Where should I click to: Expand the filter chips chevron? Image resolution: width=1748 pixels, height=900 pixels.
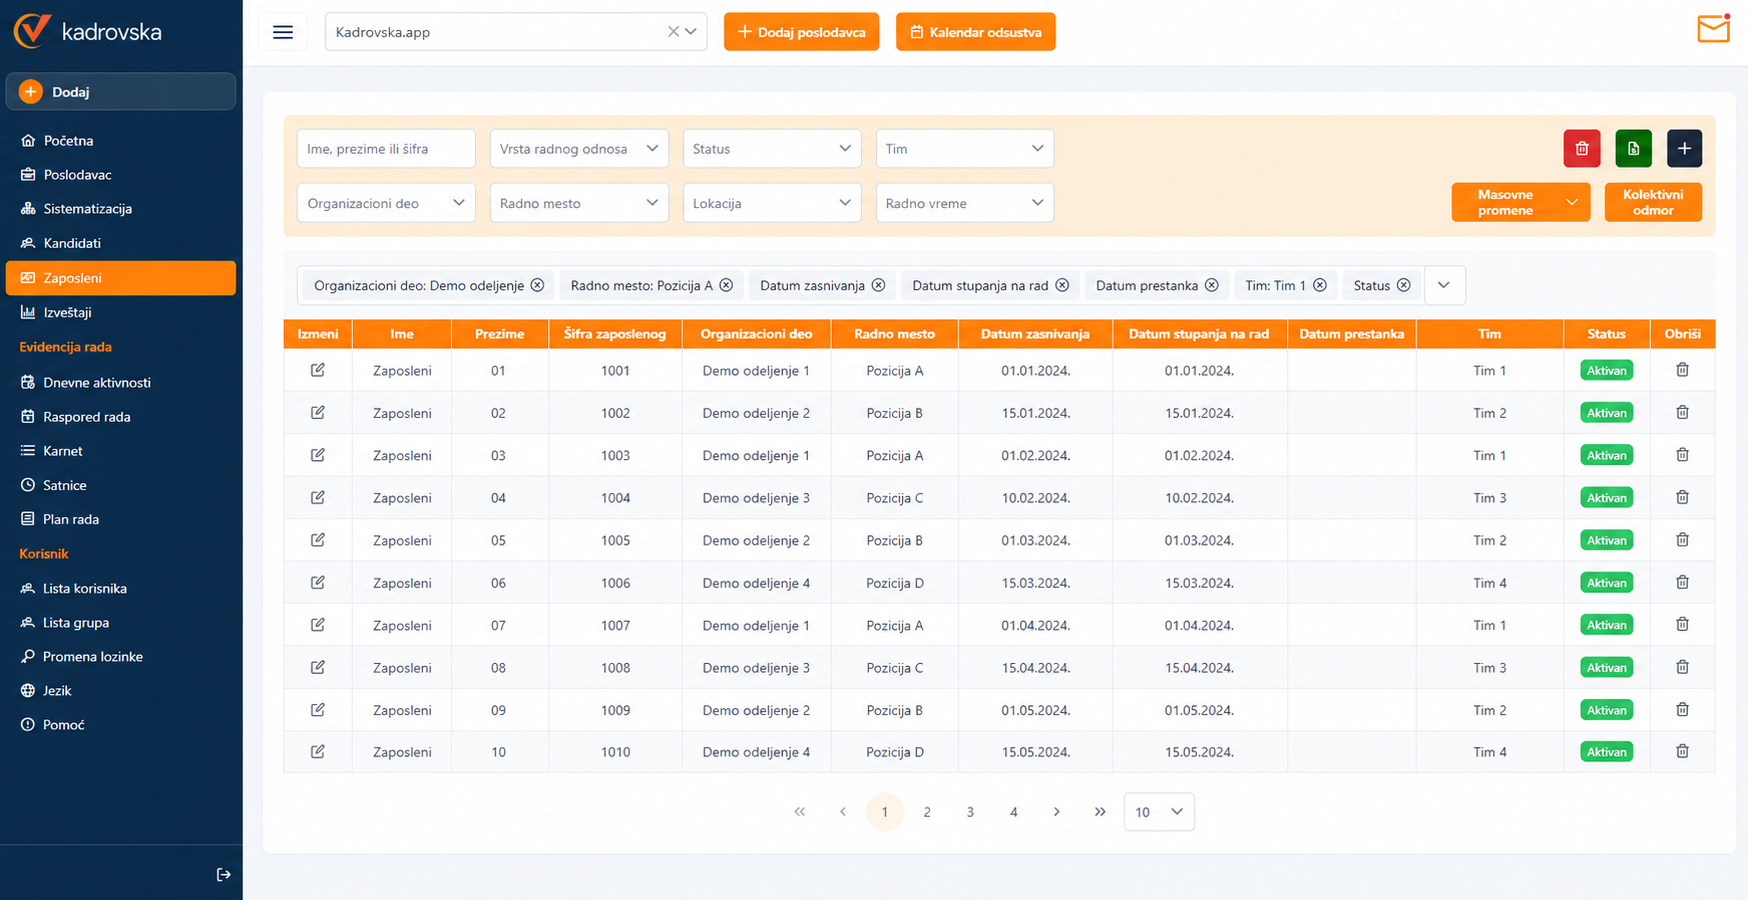pos(1444,285)
